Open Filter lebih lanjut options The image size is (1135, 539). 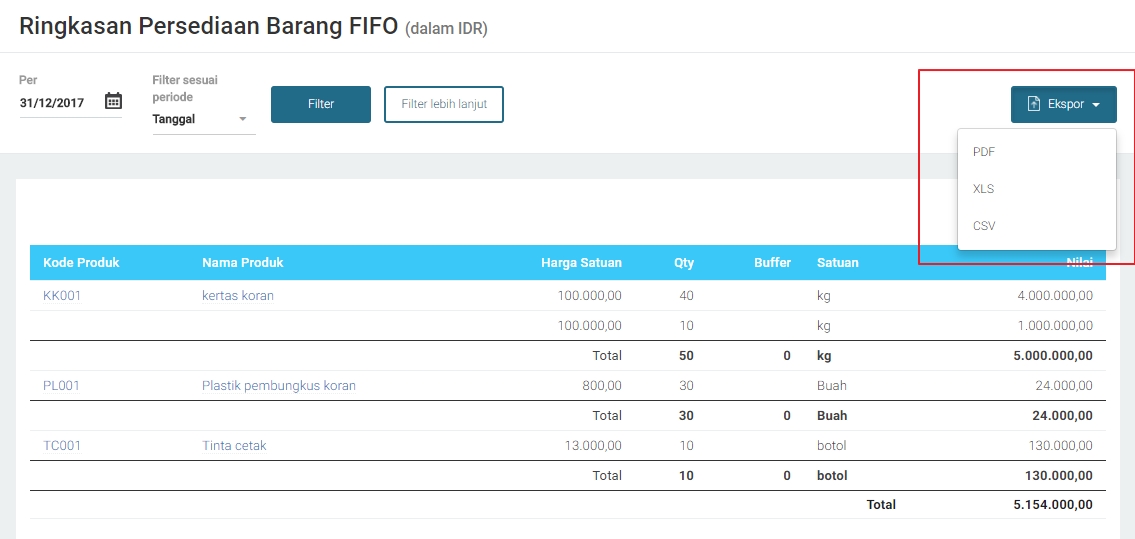click(x=443, y=104)
